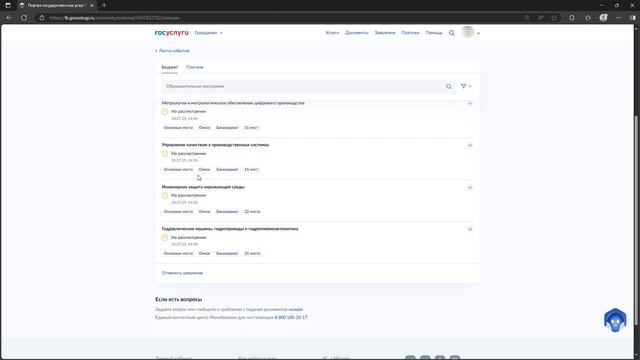
Task: Open the Платежи menu item
Action: tap(410, 33)
